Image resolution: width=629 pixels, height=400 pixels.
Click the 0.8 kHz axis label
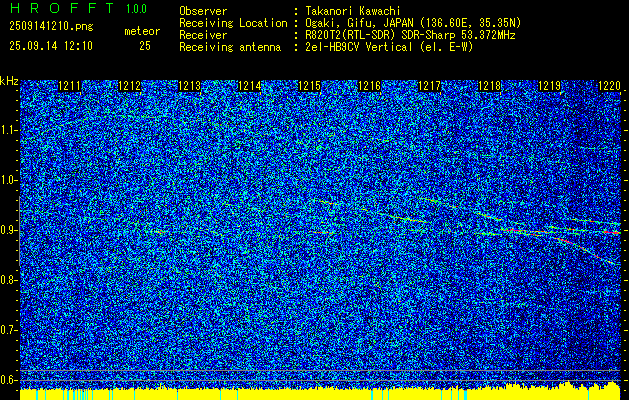(x=8, y=280)
